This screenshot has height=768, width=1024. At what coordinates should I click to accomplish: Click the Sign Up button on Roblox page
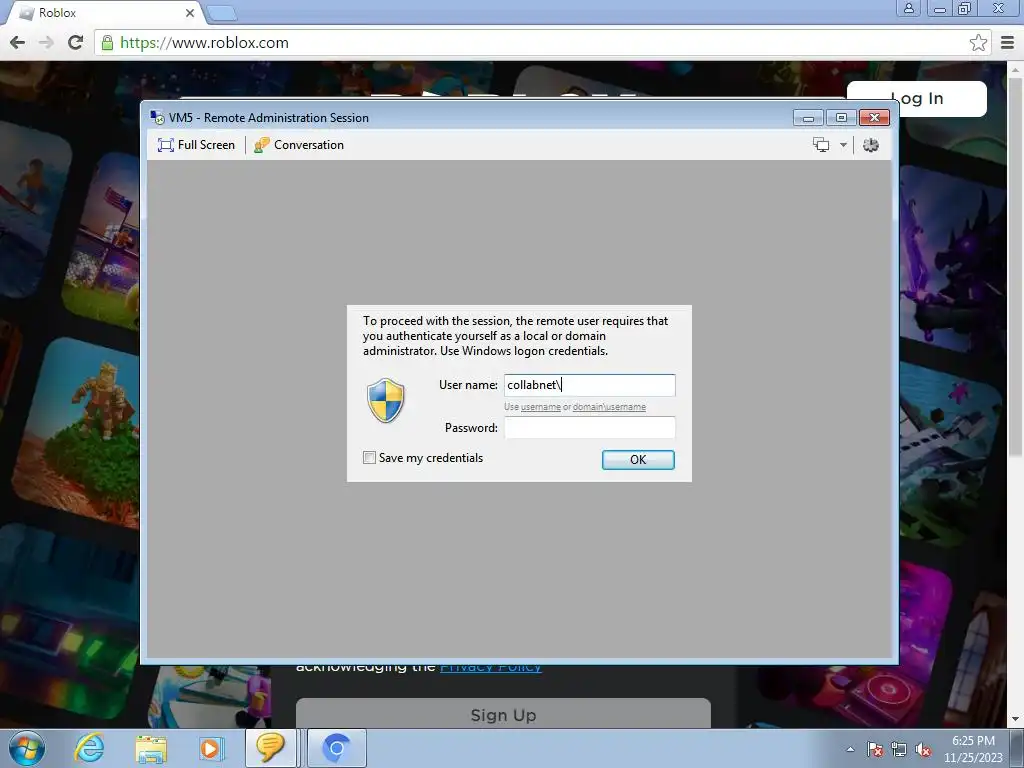tap(504, 715)
